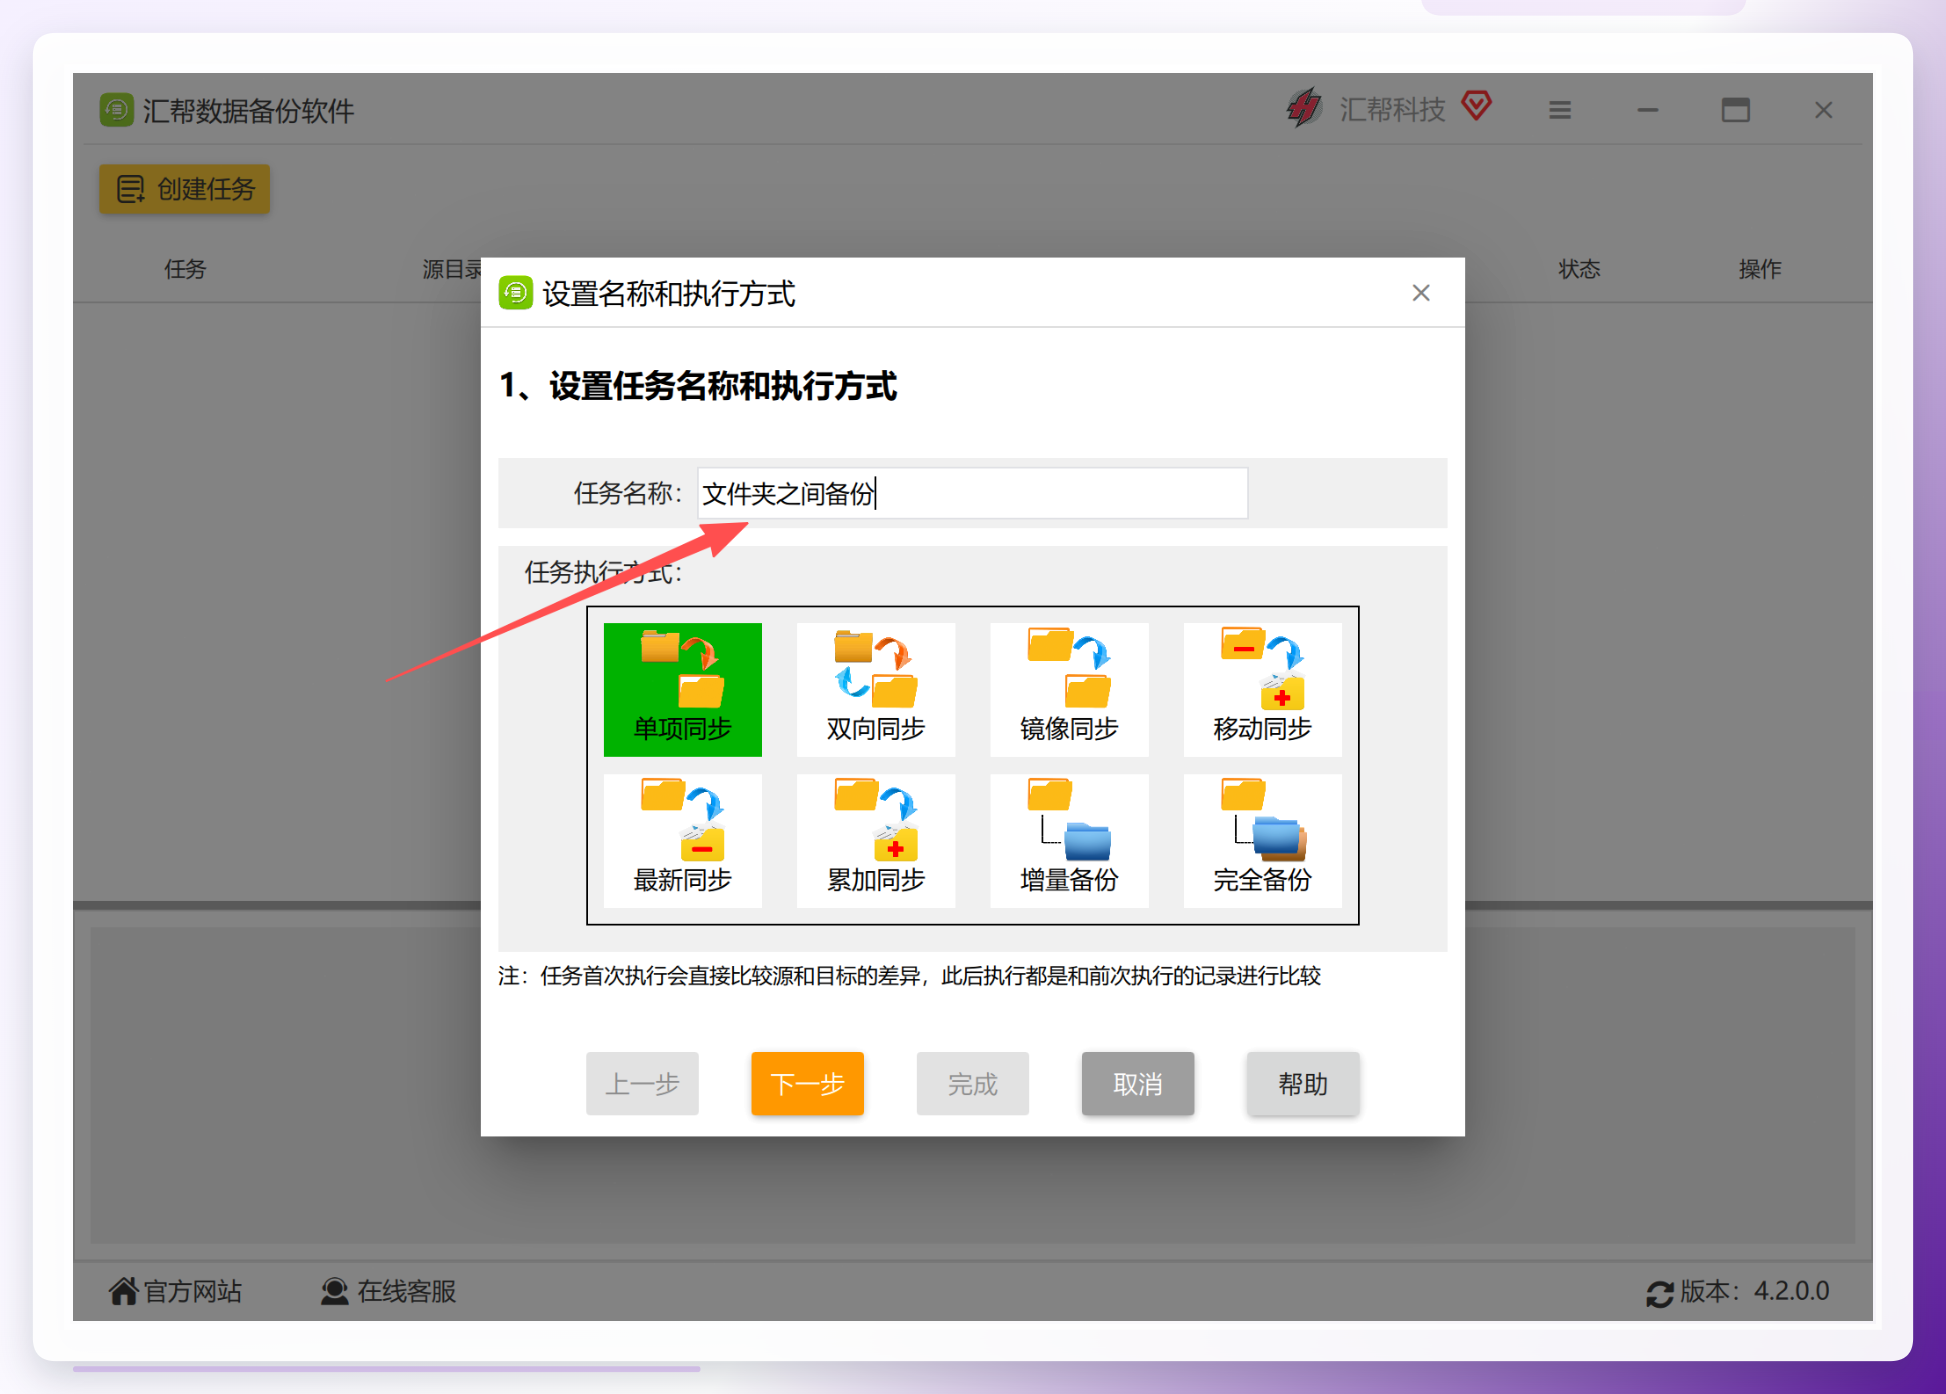The image size is (1946, 1394).
Task: Pick the 镜像同步 mirror sync icon
Action: tap(1069, 689)
